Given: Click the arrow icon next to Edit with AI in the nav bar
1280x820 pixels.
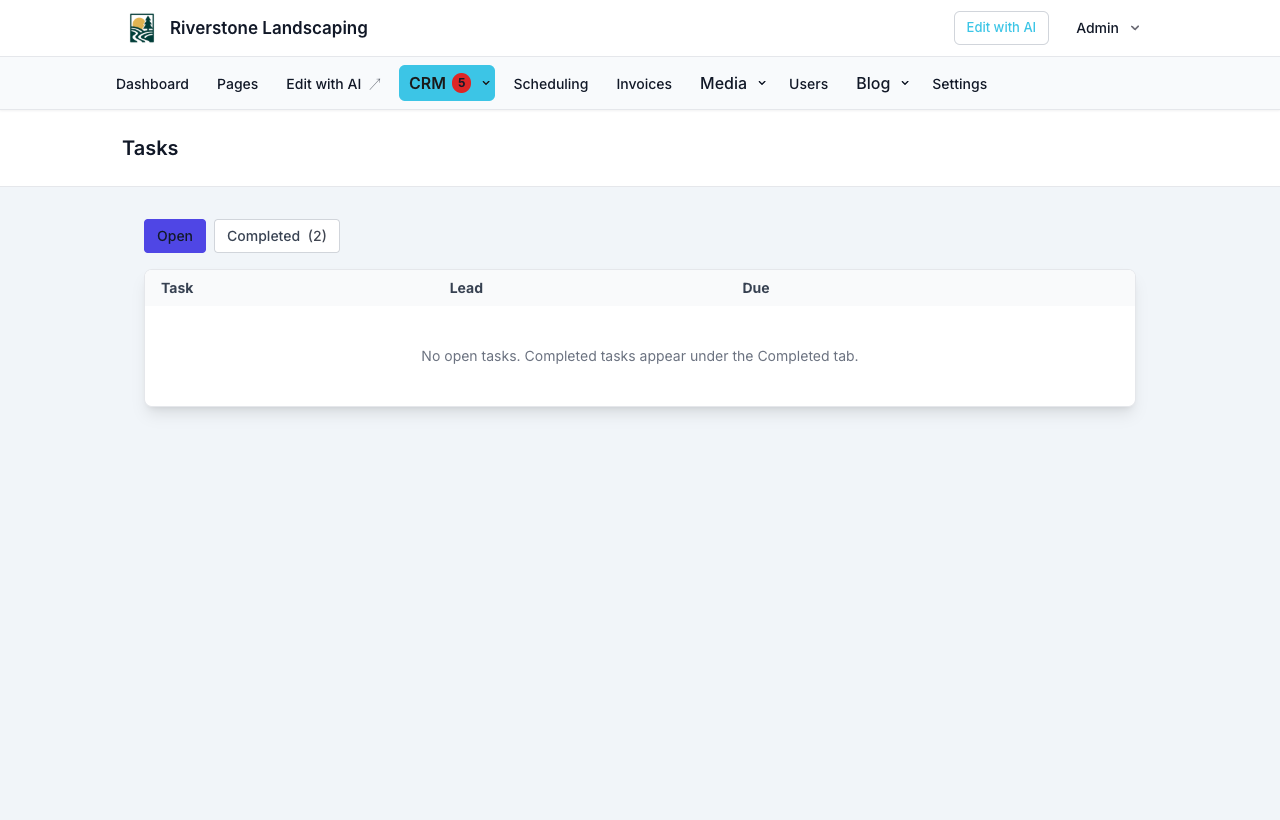Looking at the screenshot, I should (x=375, y=84).
